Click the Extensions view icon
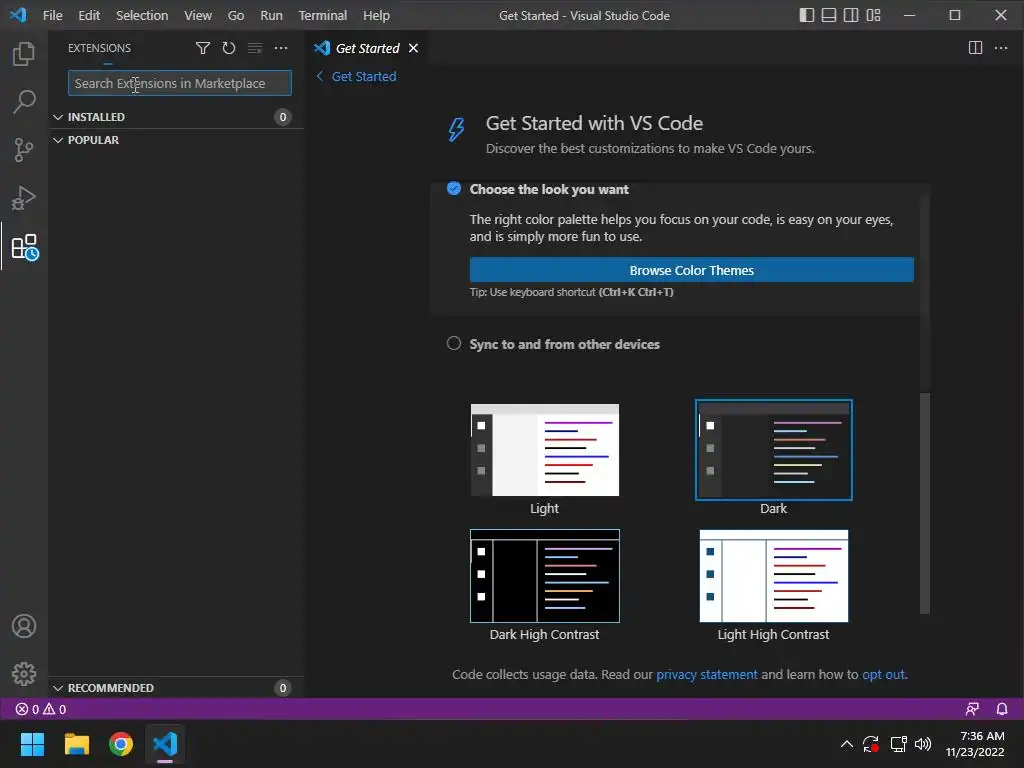This screenshot has height=768, width=1024. pos(25,247)
